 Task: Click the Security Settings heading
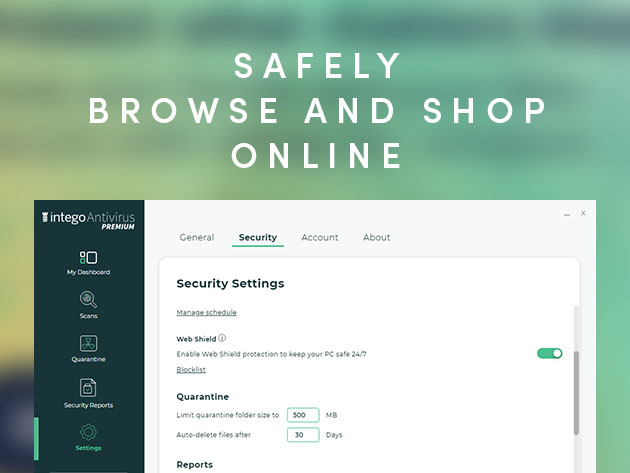pos(230,283)
